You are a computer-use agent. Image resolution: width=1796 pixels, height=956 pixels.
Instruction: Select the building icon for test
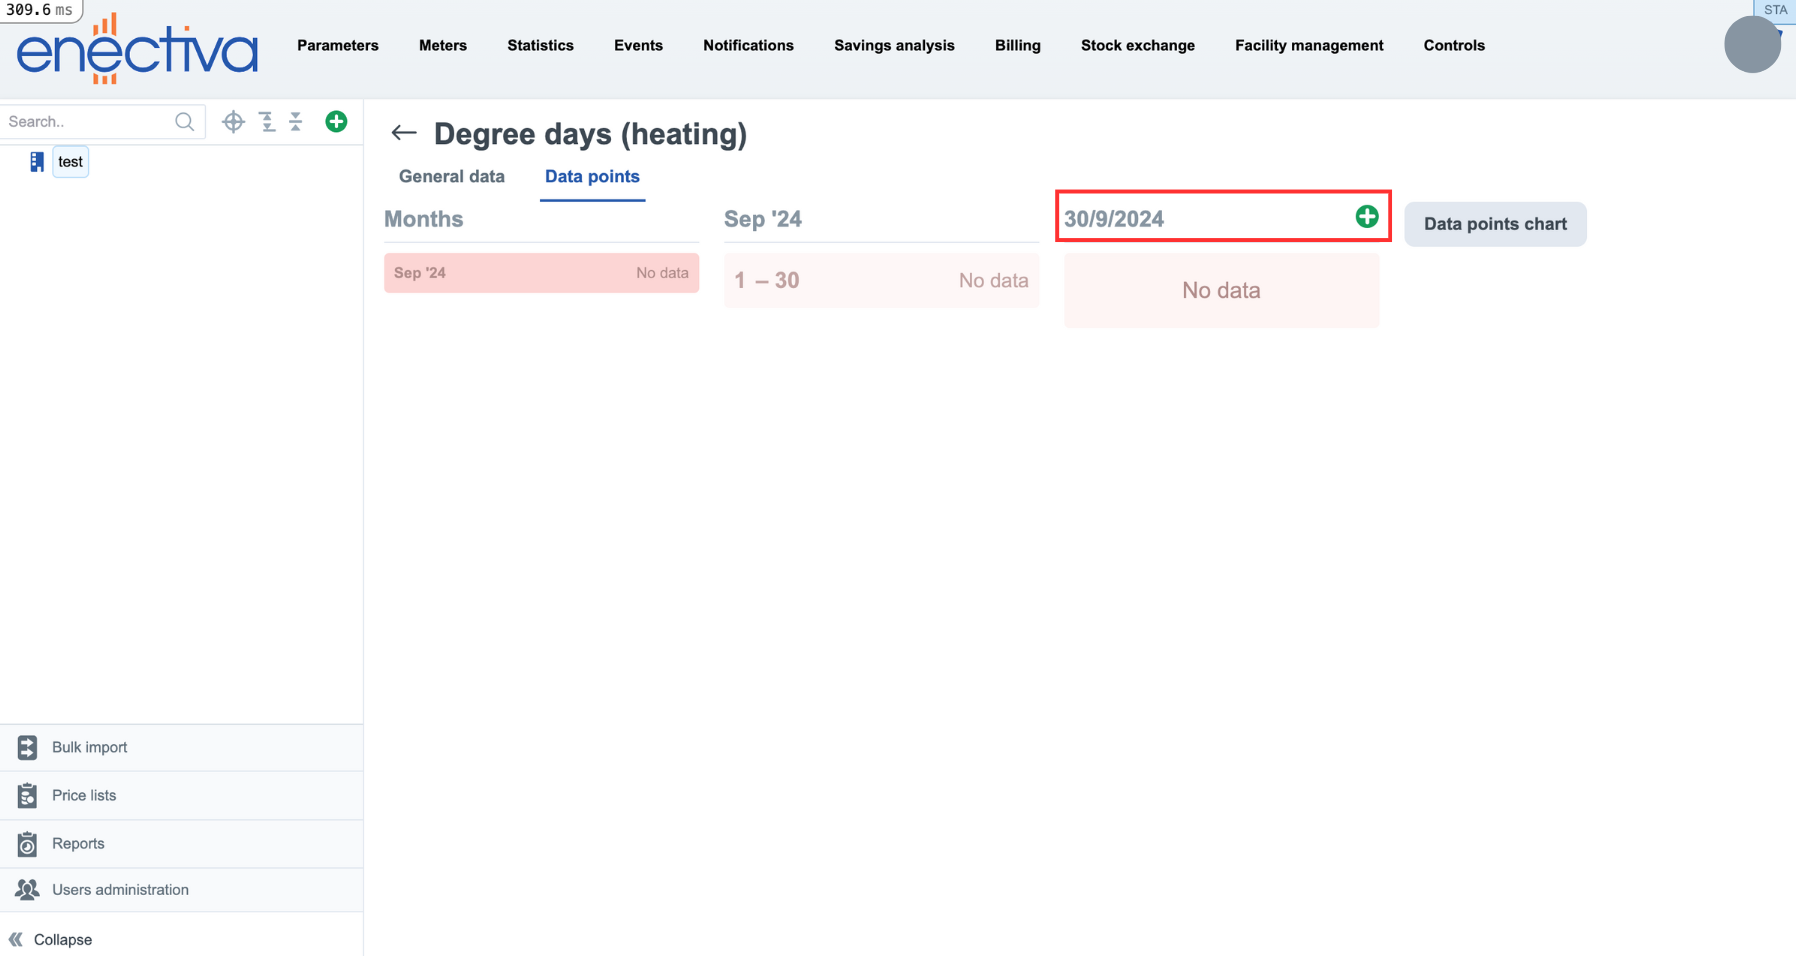[37, 162]
